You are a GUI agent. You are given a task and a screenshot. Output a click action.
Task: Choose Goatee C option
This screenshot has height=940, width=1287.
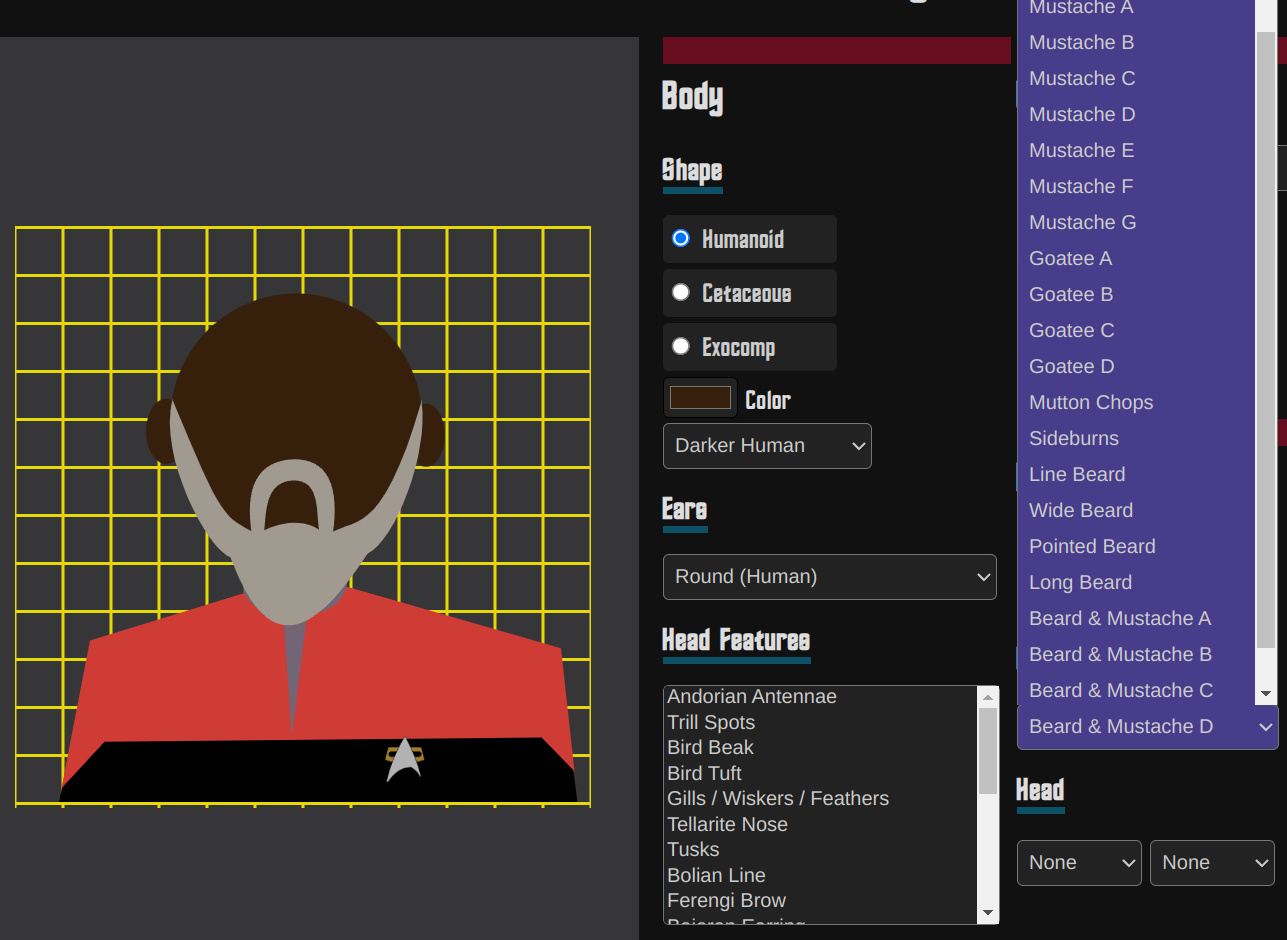(1136, 330)
